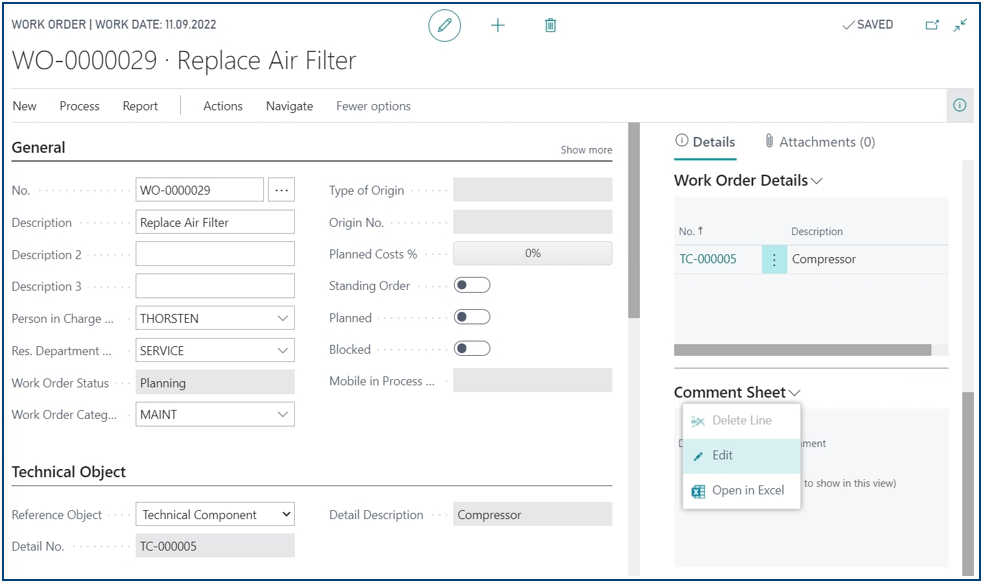Click the Description 3 input field
The image size is (984, 583).
[215, 286]
